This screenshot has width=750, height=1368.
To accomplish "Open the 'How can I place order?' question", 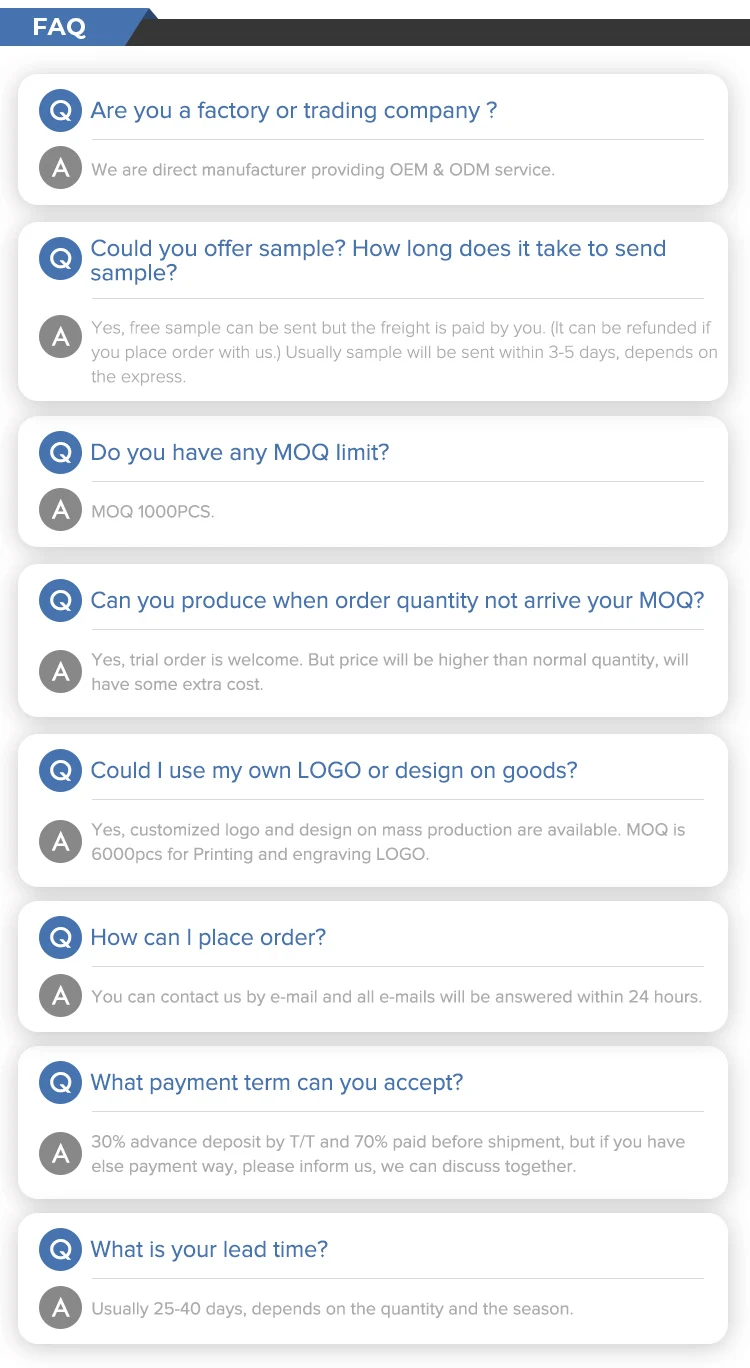I will coord(208,937).
